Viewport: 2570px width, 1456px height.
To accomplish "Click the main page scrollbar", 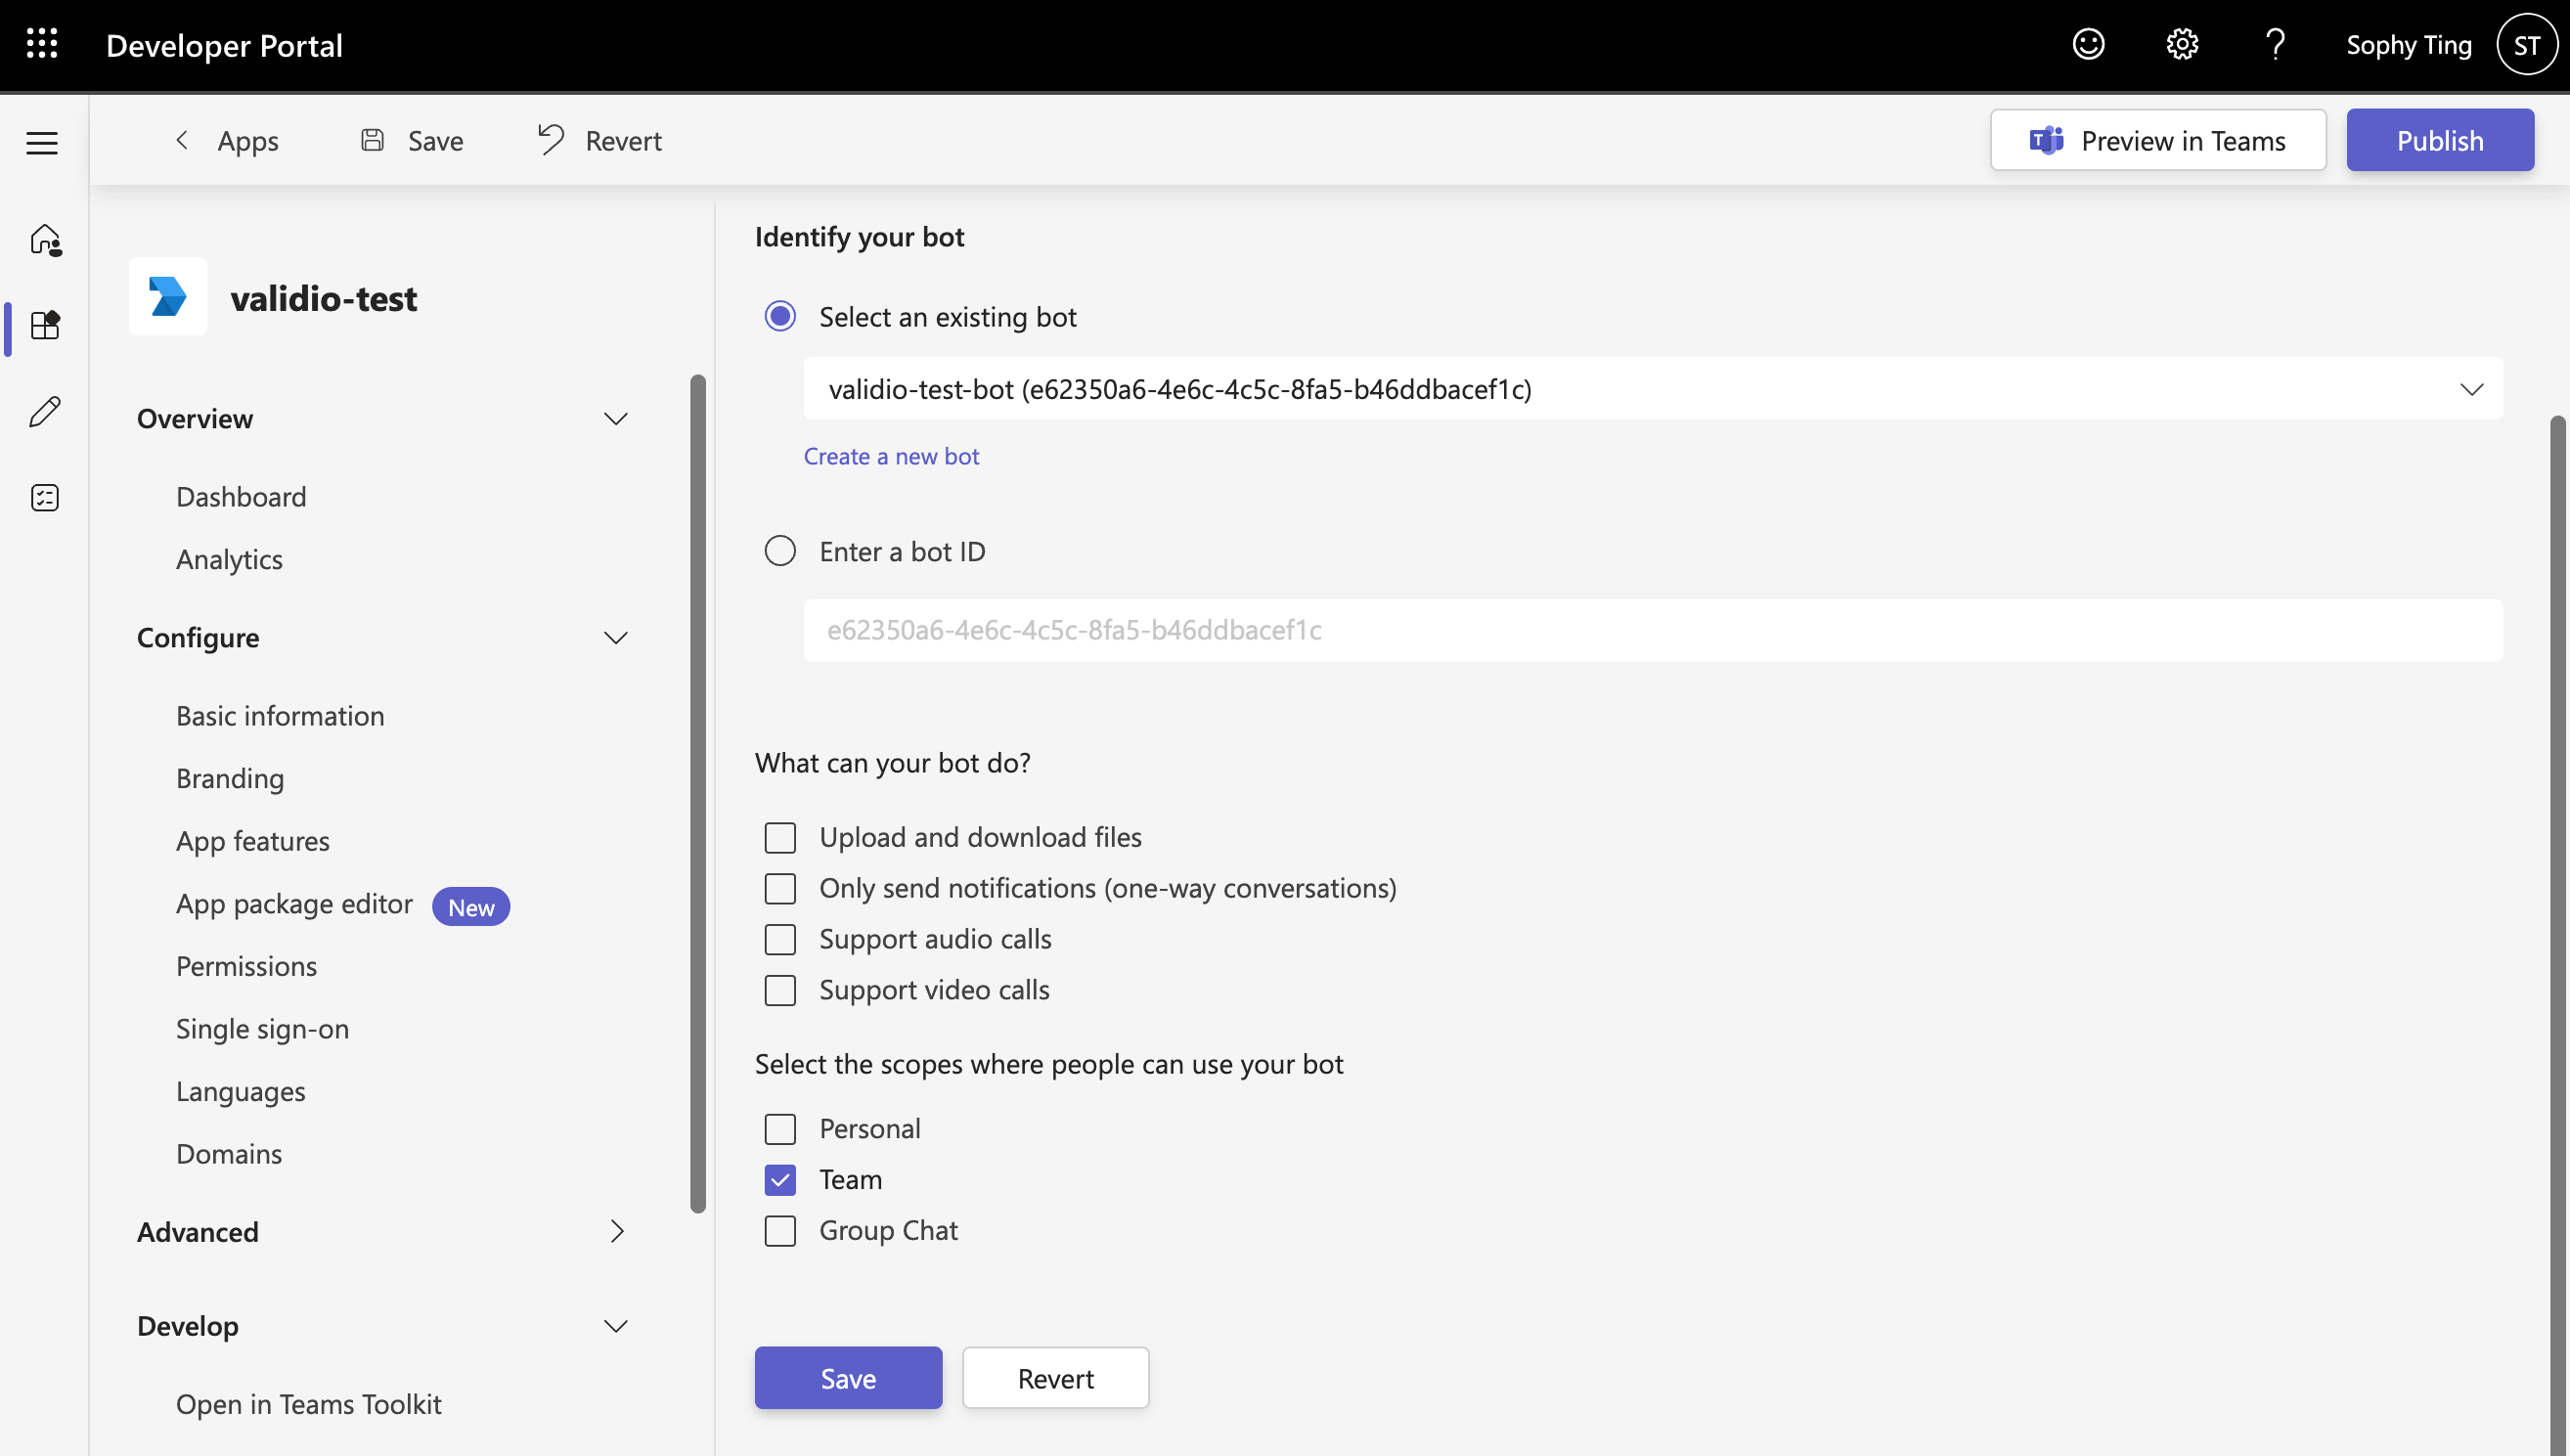I will coord(2558,935).
